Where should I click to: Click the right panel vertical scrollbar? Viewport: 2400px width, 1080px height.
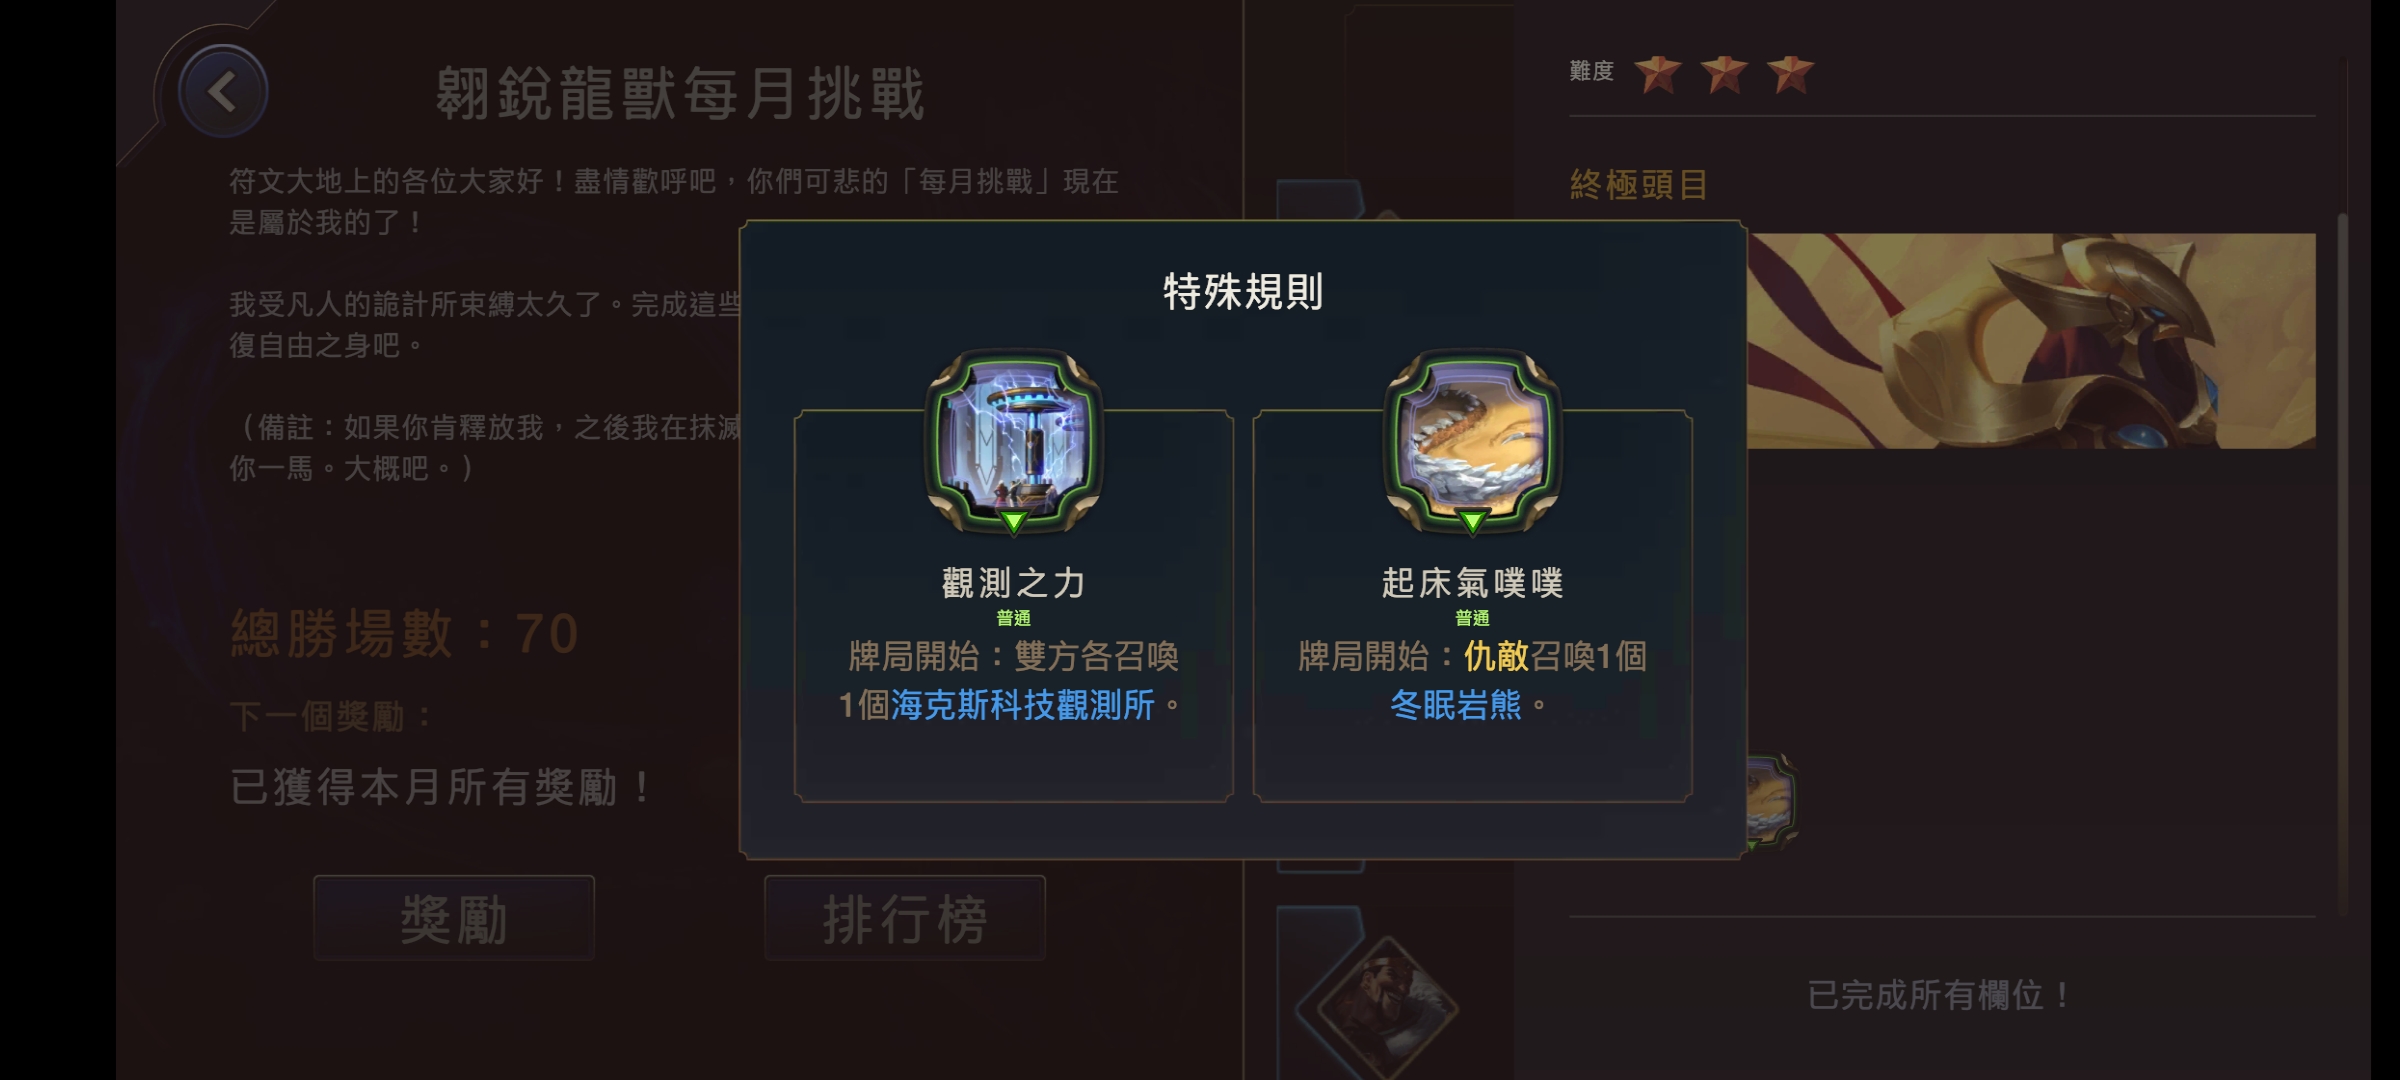(x=2342, y=562)
